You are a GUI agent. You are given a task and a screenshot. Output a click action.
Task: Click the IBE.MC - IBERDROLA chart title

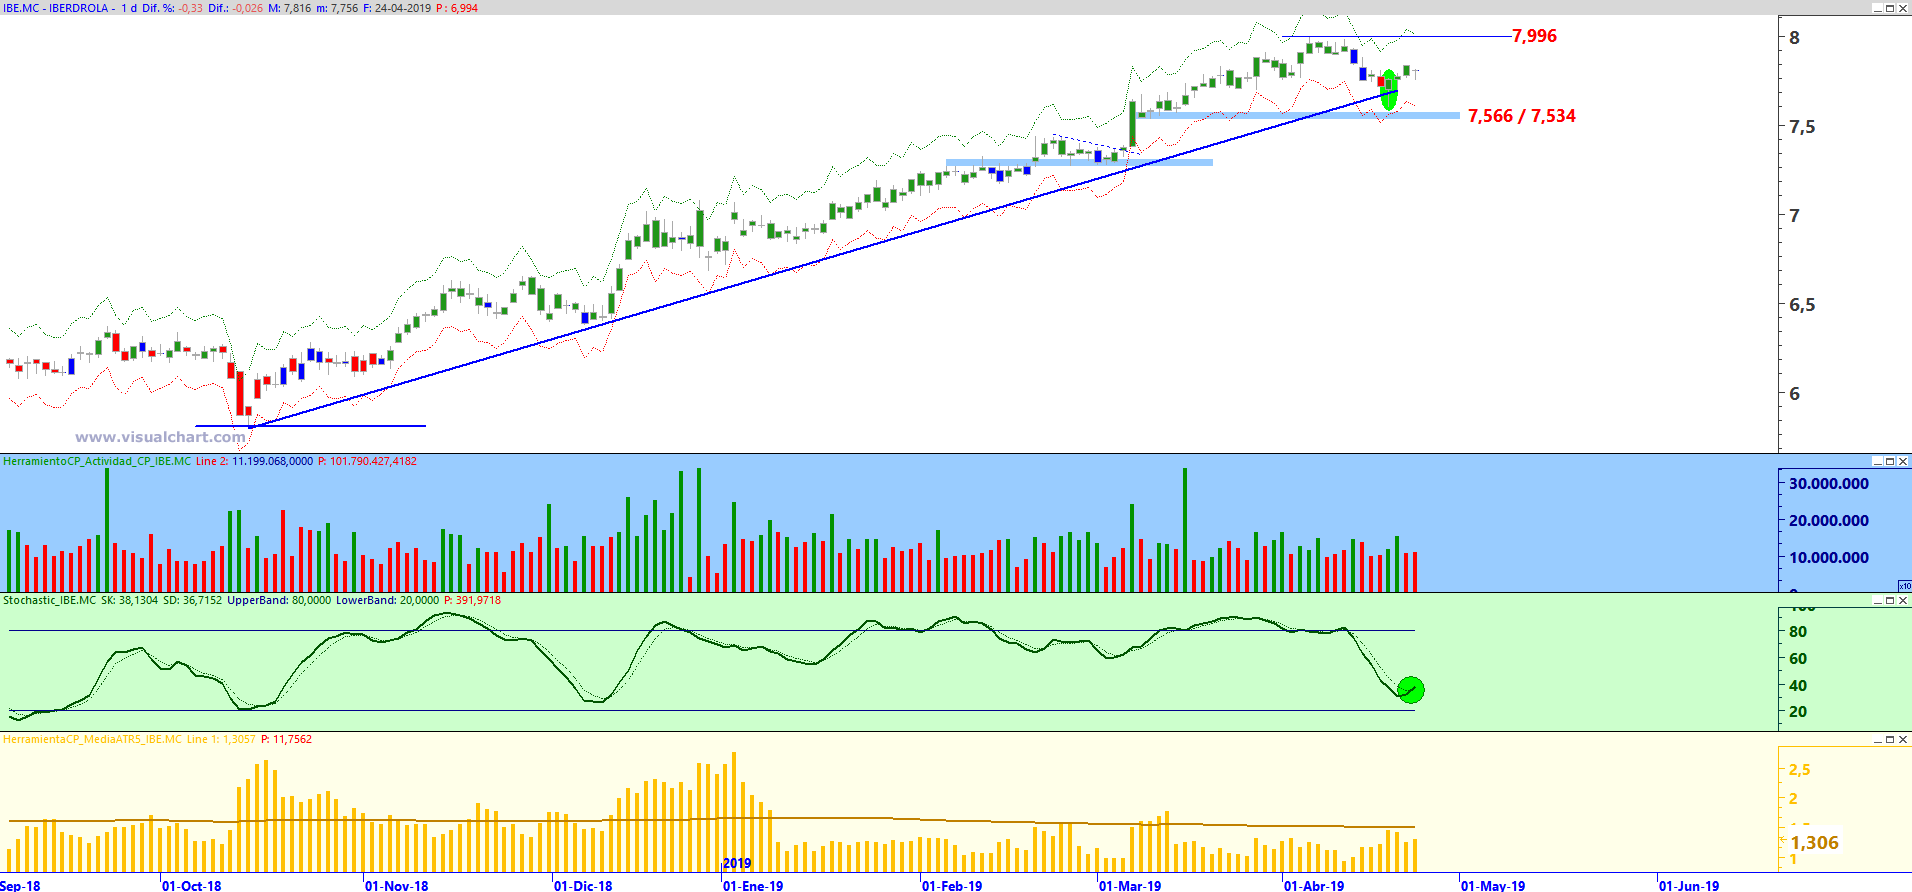(x=55, y=8)
